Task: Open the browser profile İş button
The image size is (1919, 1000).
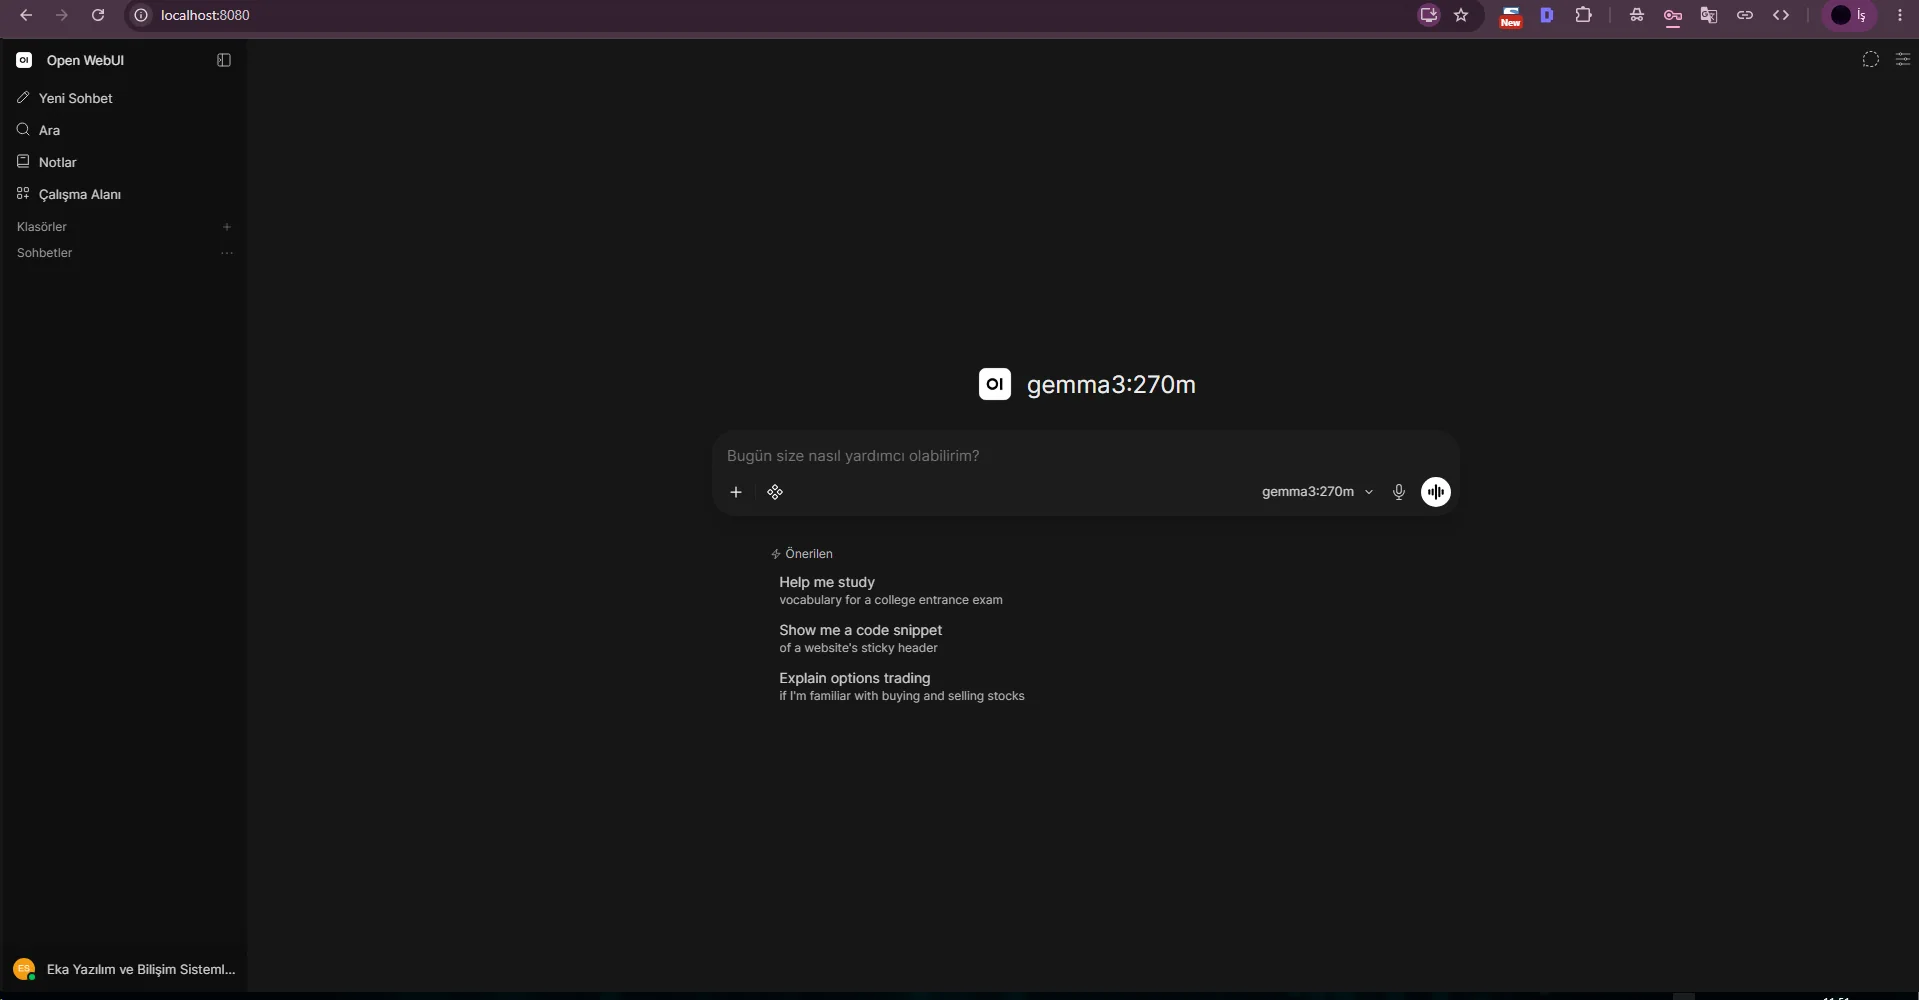Action: coord(1849,15)
